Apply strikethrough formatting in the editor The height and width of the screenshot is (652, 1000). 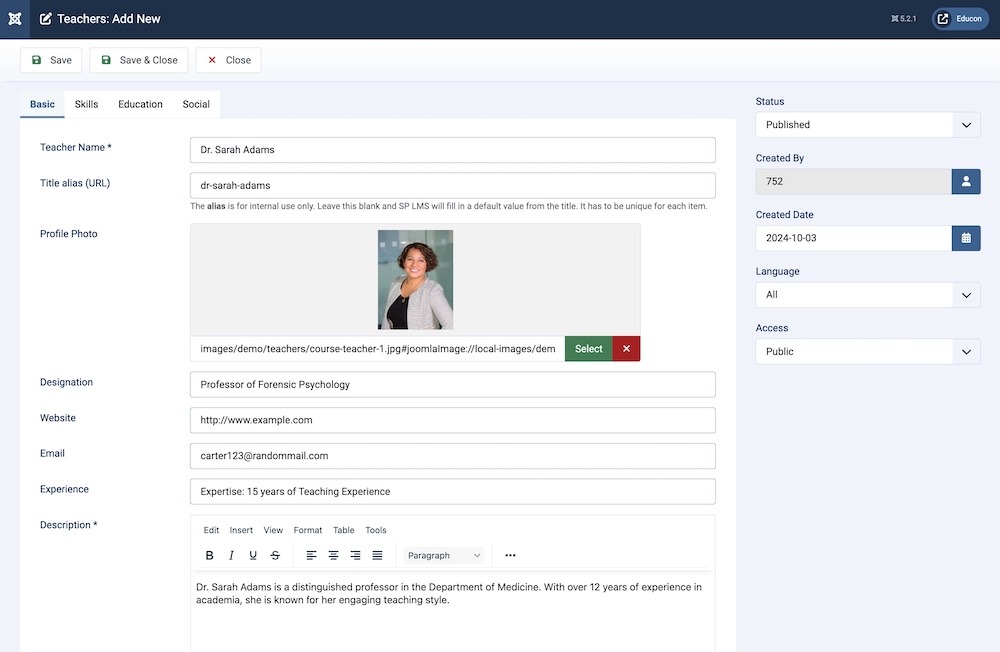[275, 555]
